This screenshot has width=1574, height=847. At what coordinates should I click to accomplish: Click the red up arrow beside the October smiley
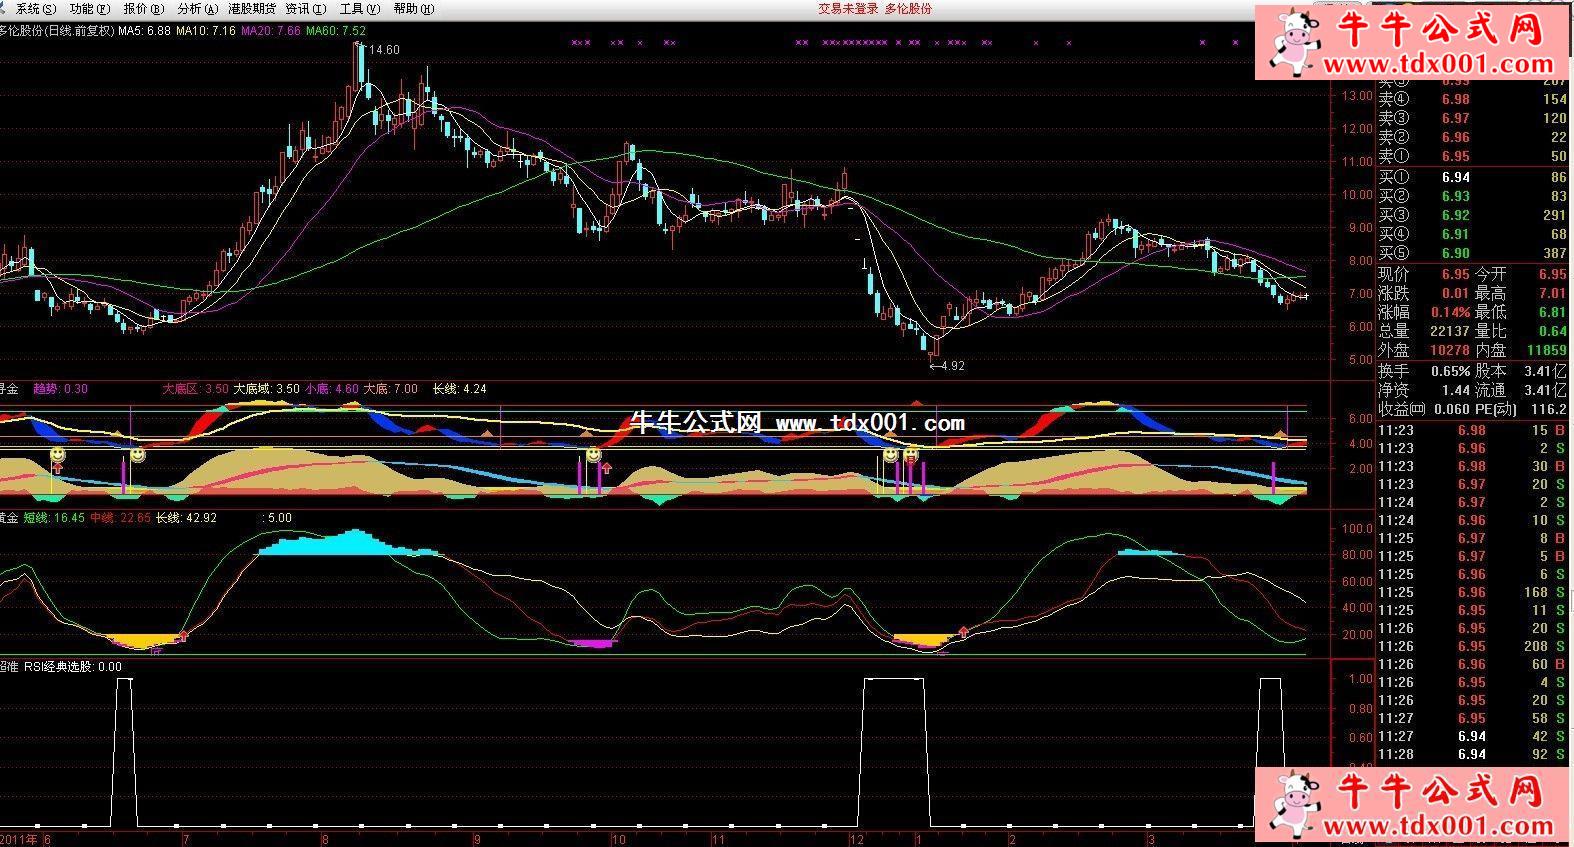point(606,468)
